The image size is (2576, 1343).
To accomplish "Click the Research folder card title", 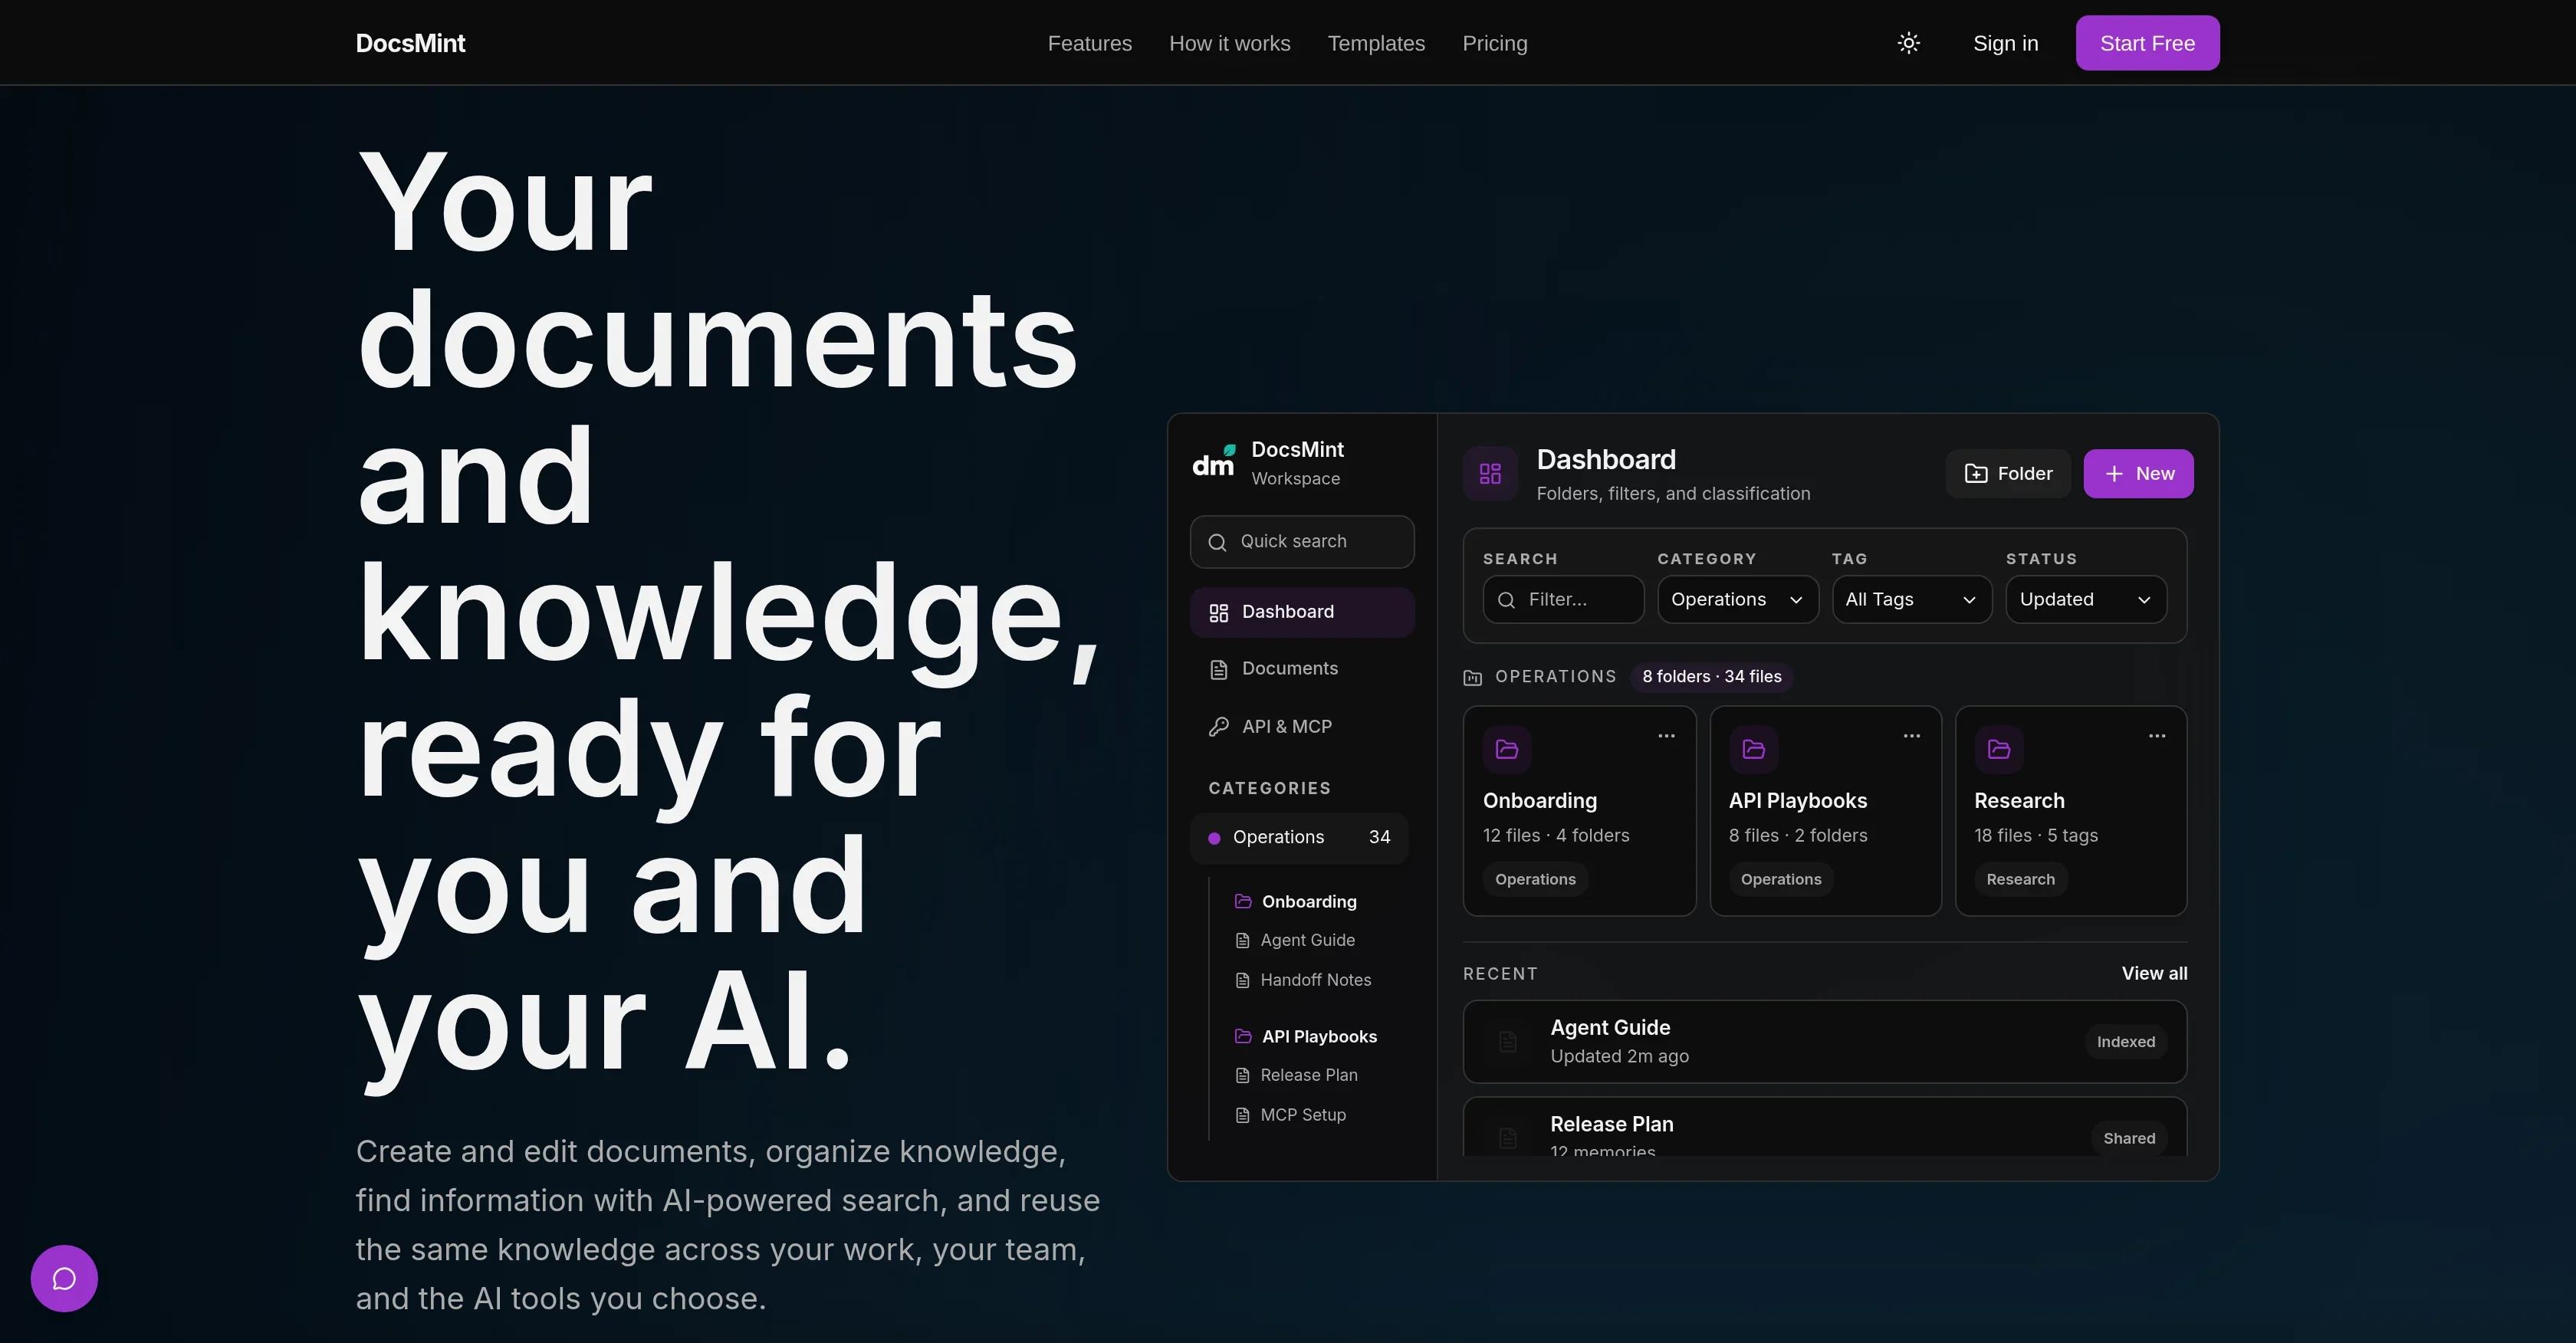I will [x=2019, y=801].
